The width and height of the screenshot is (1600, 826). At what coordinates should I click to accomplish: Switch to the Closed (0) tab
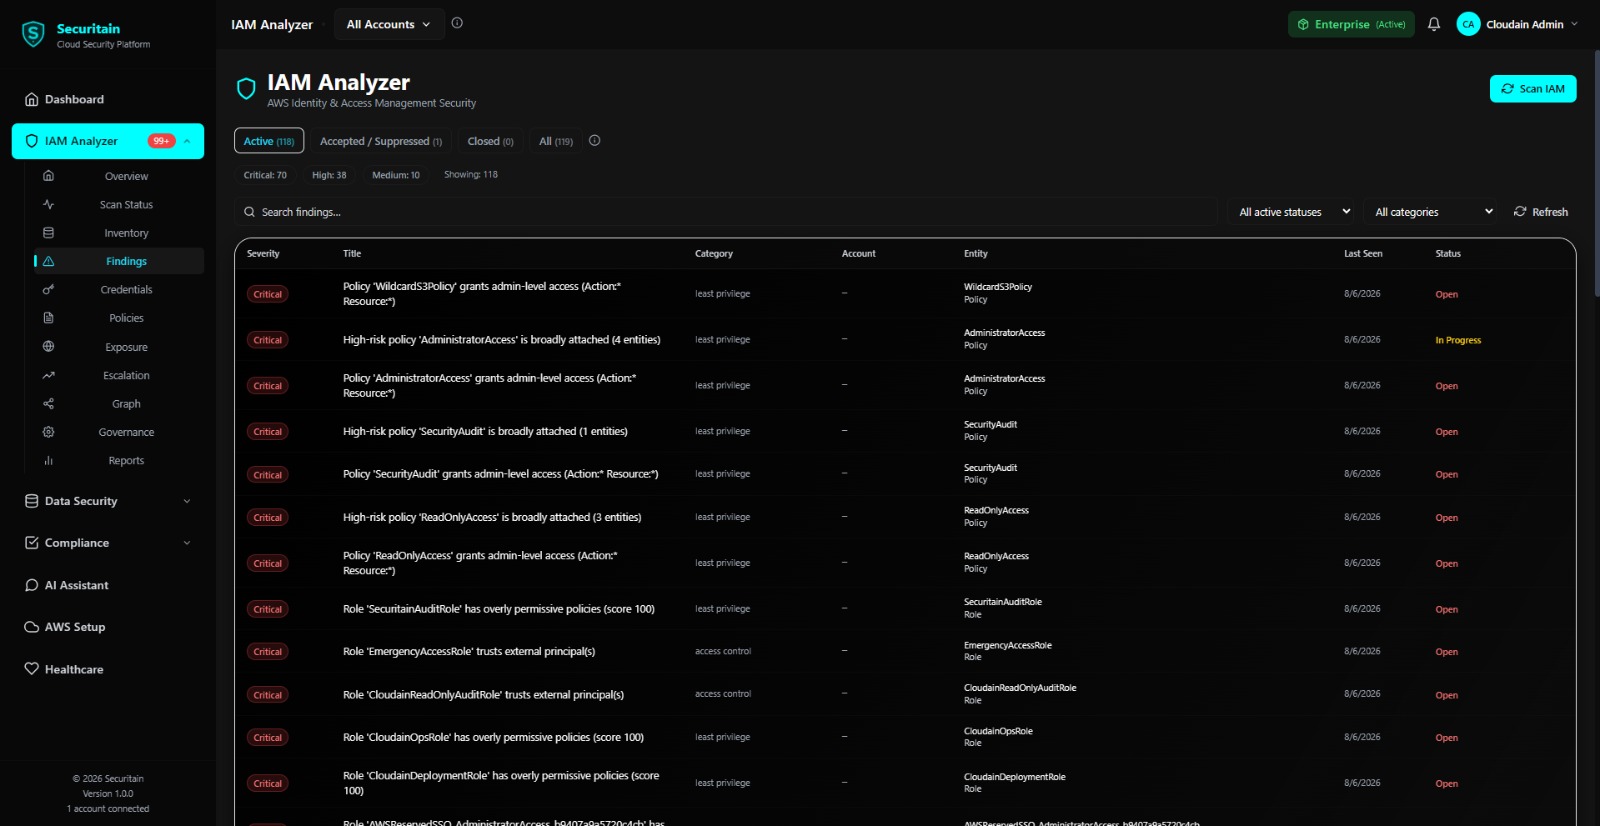[490, 141]
